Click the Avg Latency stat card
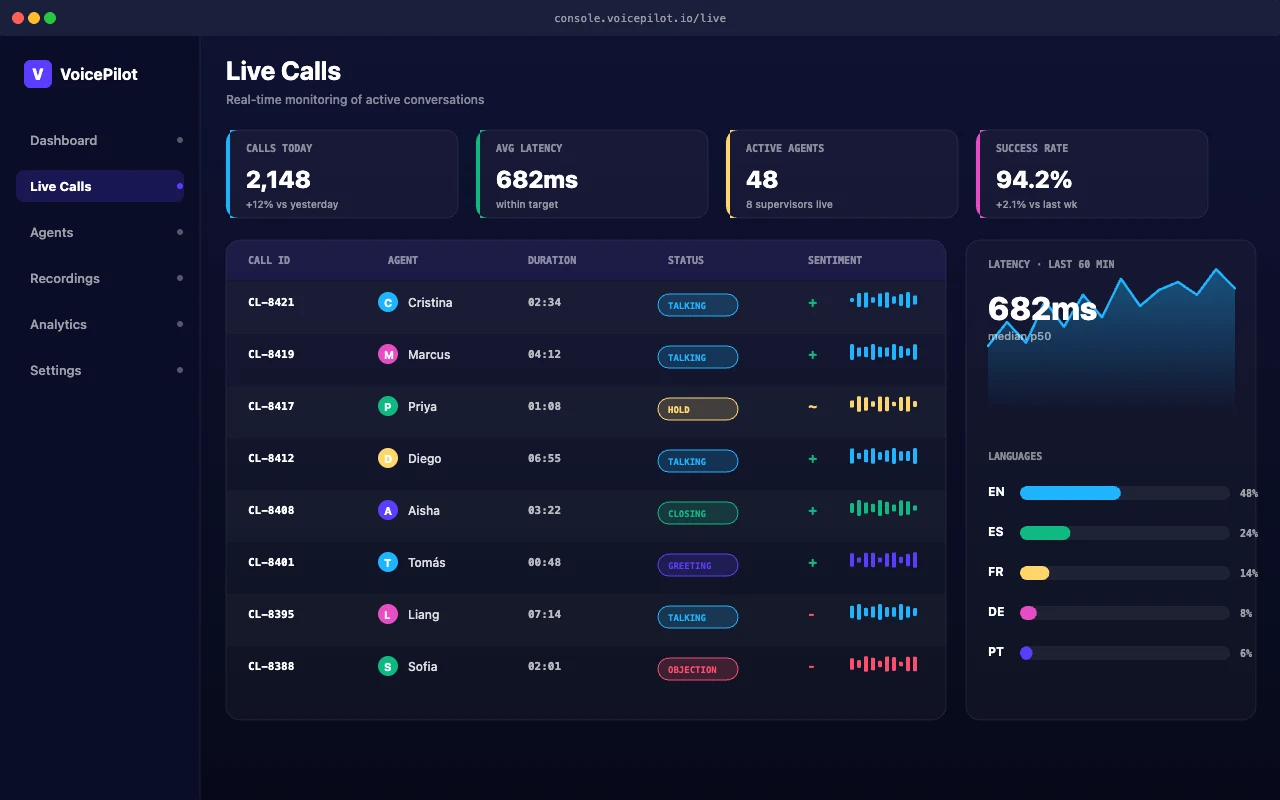The width and height of the screenshot is (1280, 800). pyautogui.click(x=592, y=174)
